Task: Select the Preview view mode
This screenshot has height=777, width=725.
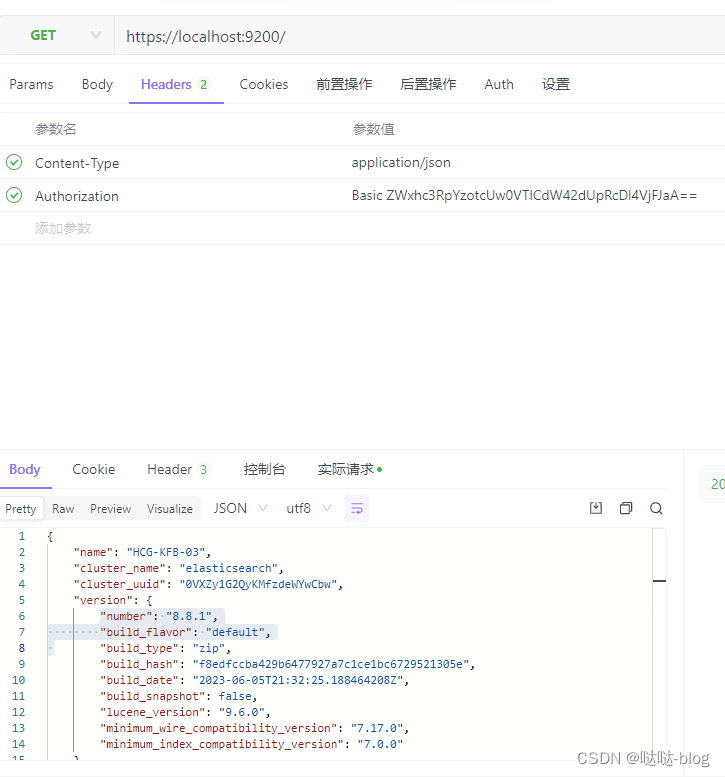Action: (x=111, y=509)
